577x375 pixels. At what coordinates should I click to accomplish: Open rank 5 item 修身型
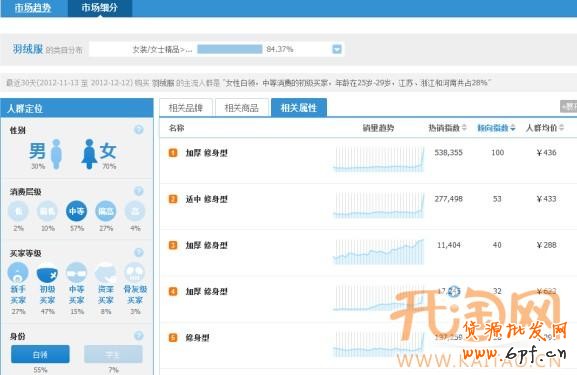click(198, 337)
